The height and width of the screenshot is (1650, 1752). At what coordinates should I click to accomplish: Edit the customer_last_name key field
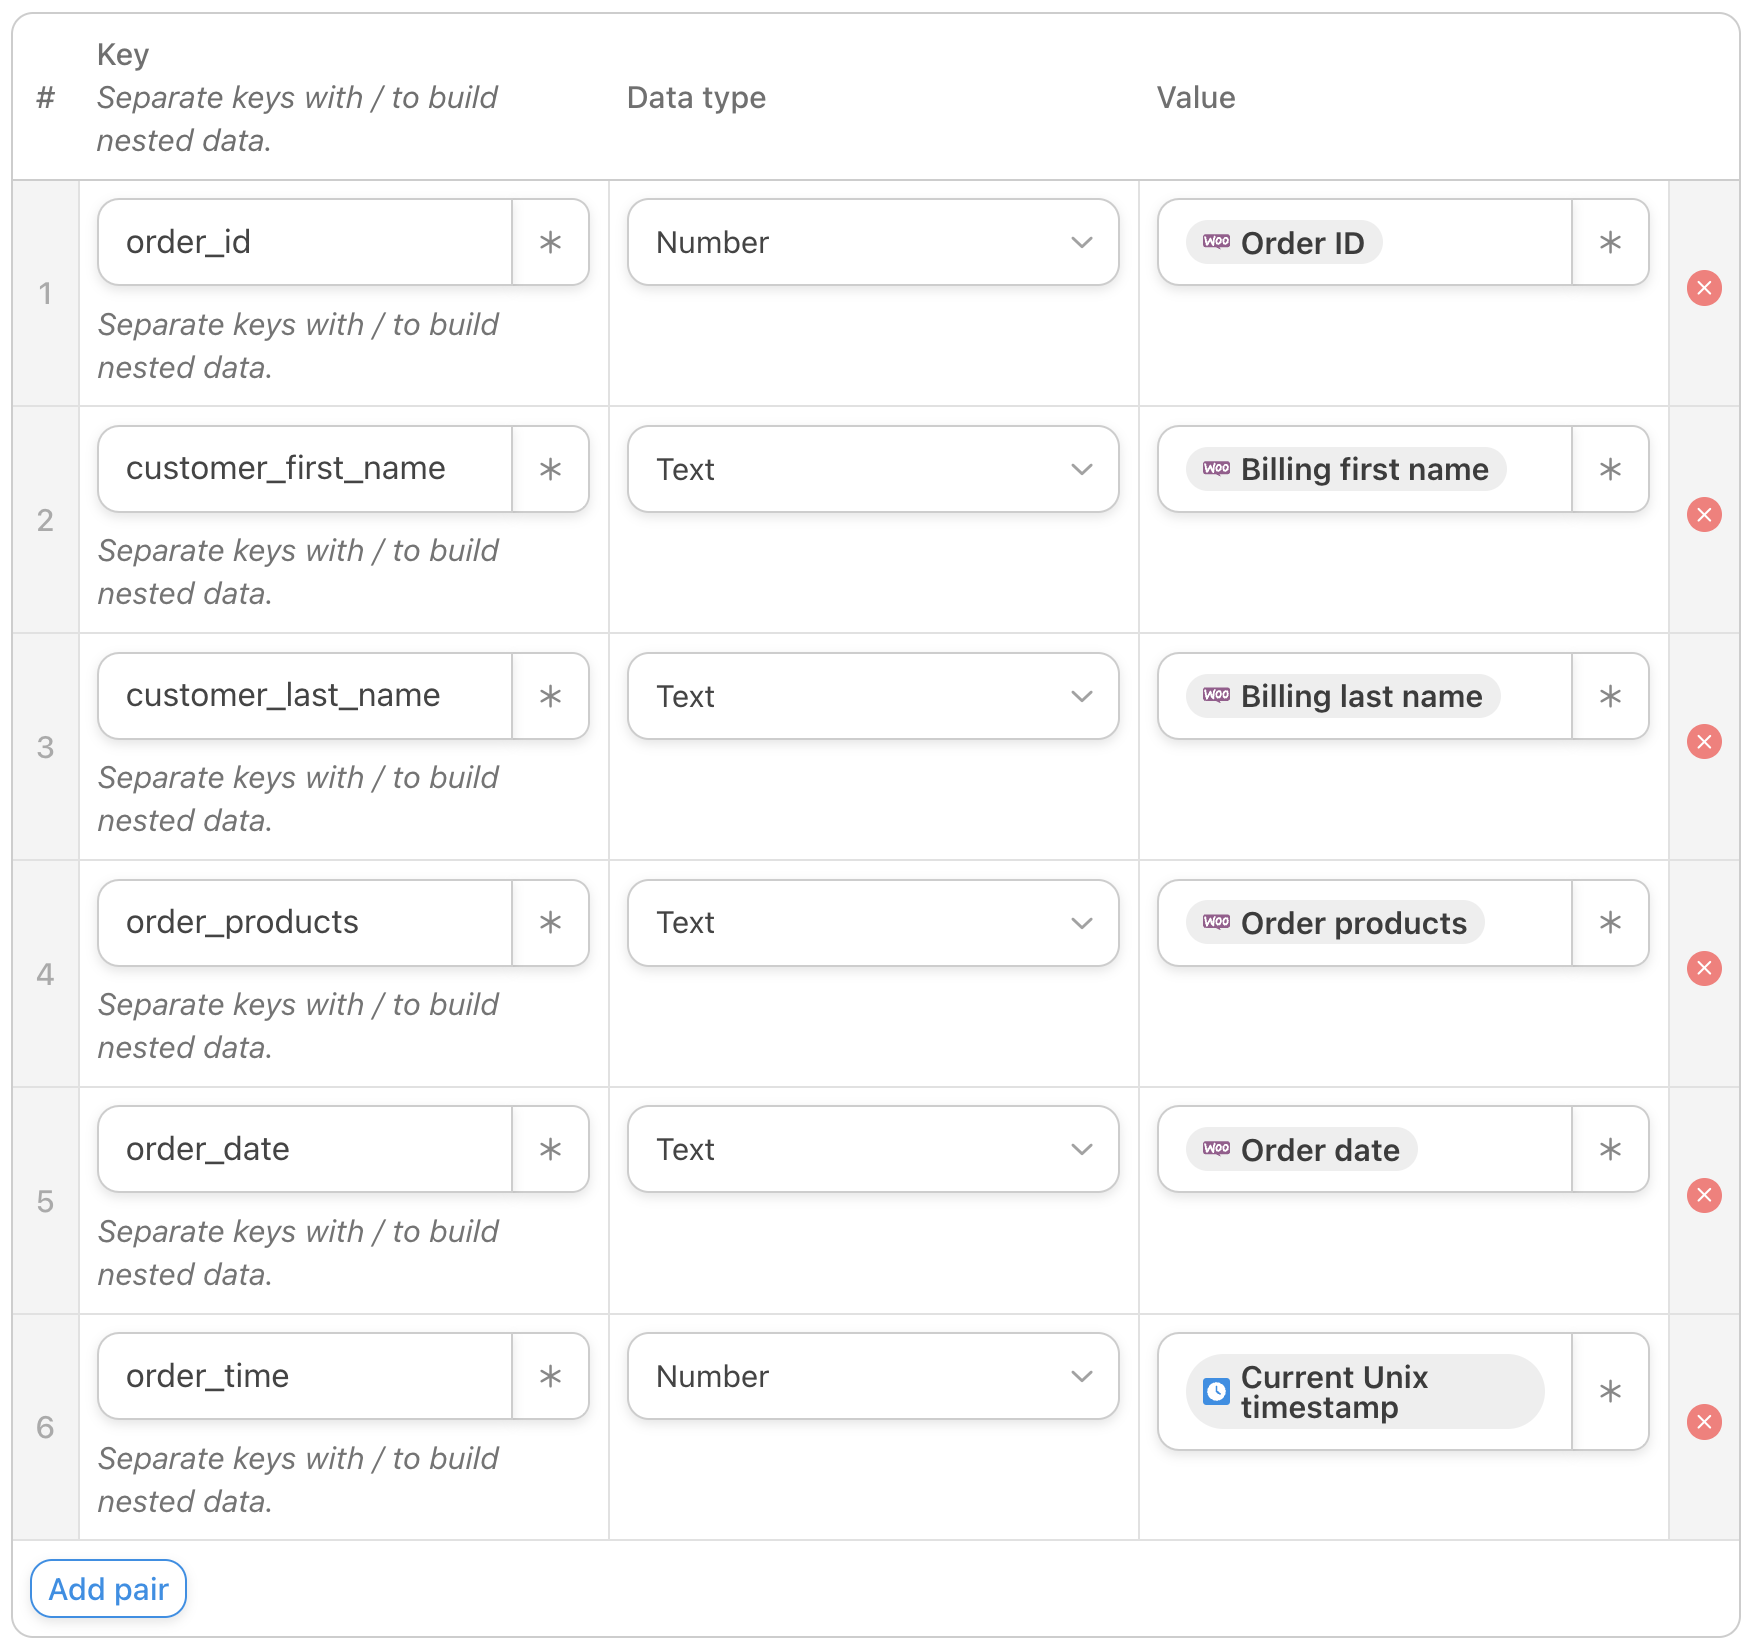click(x=305, y=696)
